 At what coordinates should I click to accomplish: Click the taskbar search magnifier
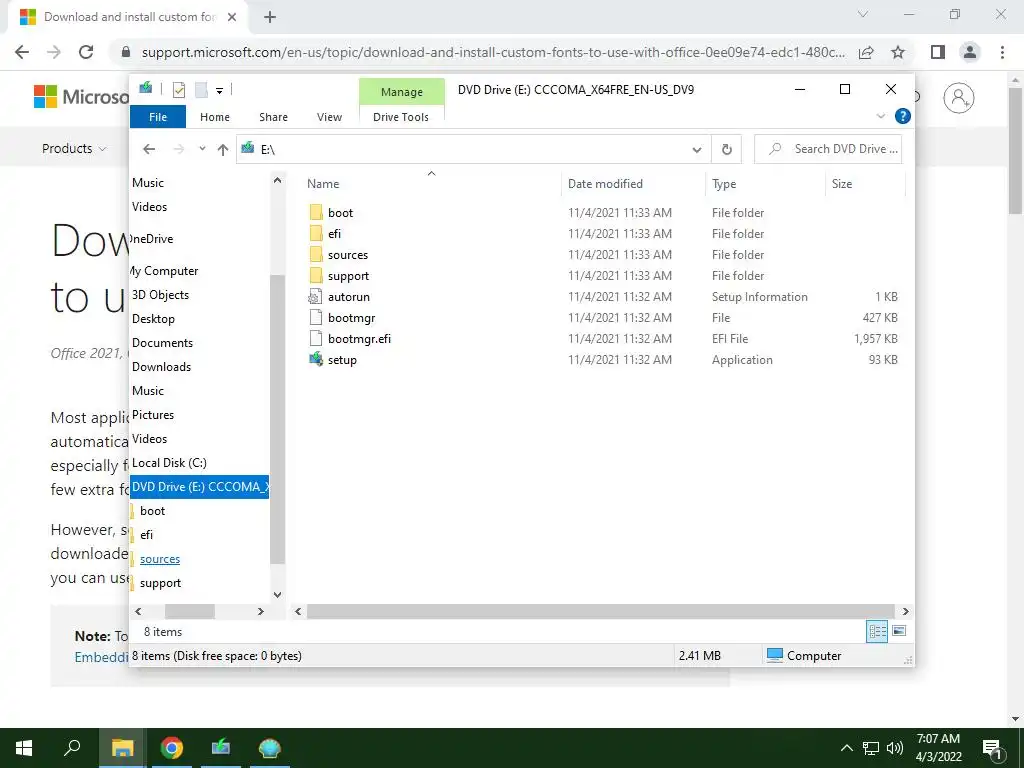[72, 748]
